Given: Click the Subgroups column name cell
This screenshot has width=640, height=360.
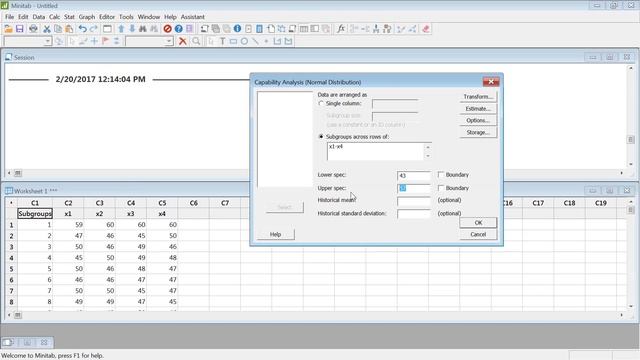Looking at the screenshot, I should pyautogui.click(x=35, y=213).
